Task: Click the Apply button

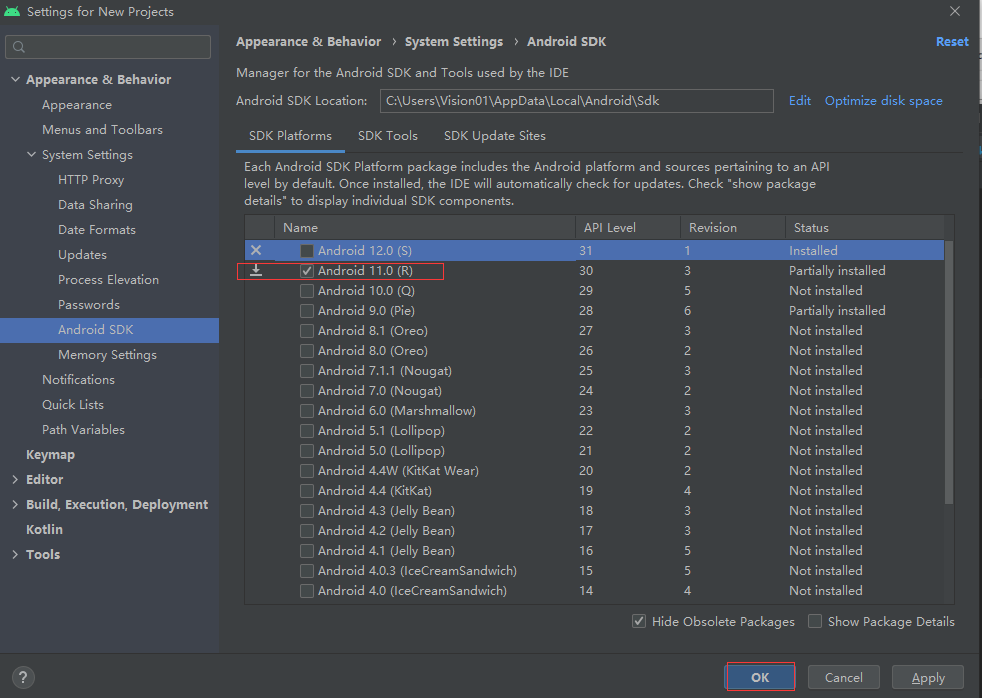Action: (x=928, y=677)
